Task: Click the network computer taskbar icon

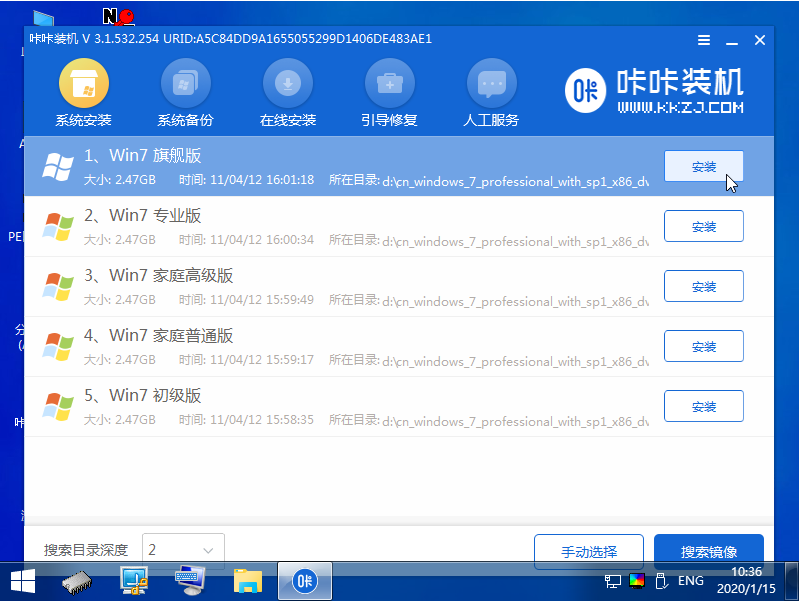Action: pyautogui.click(x=134, y=580)
